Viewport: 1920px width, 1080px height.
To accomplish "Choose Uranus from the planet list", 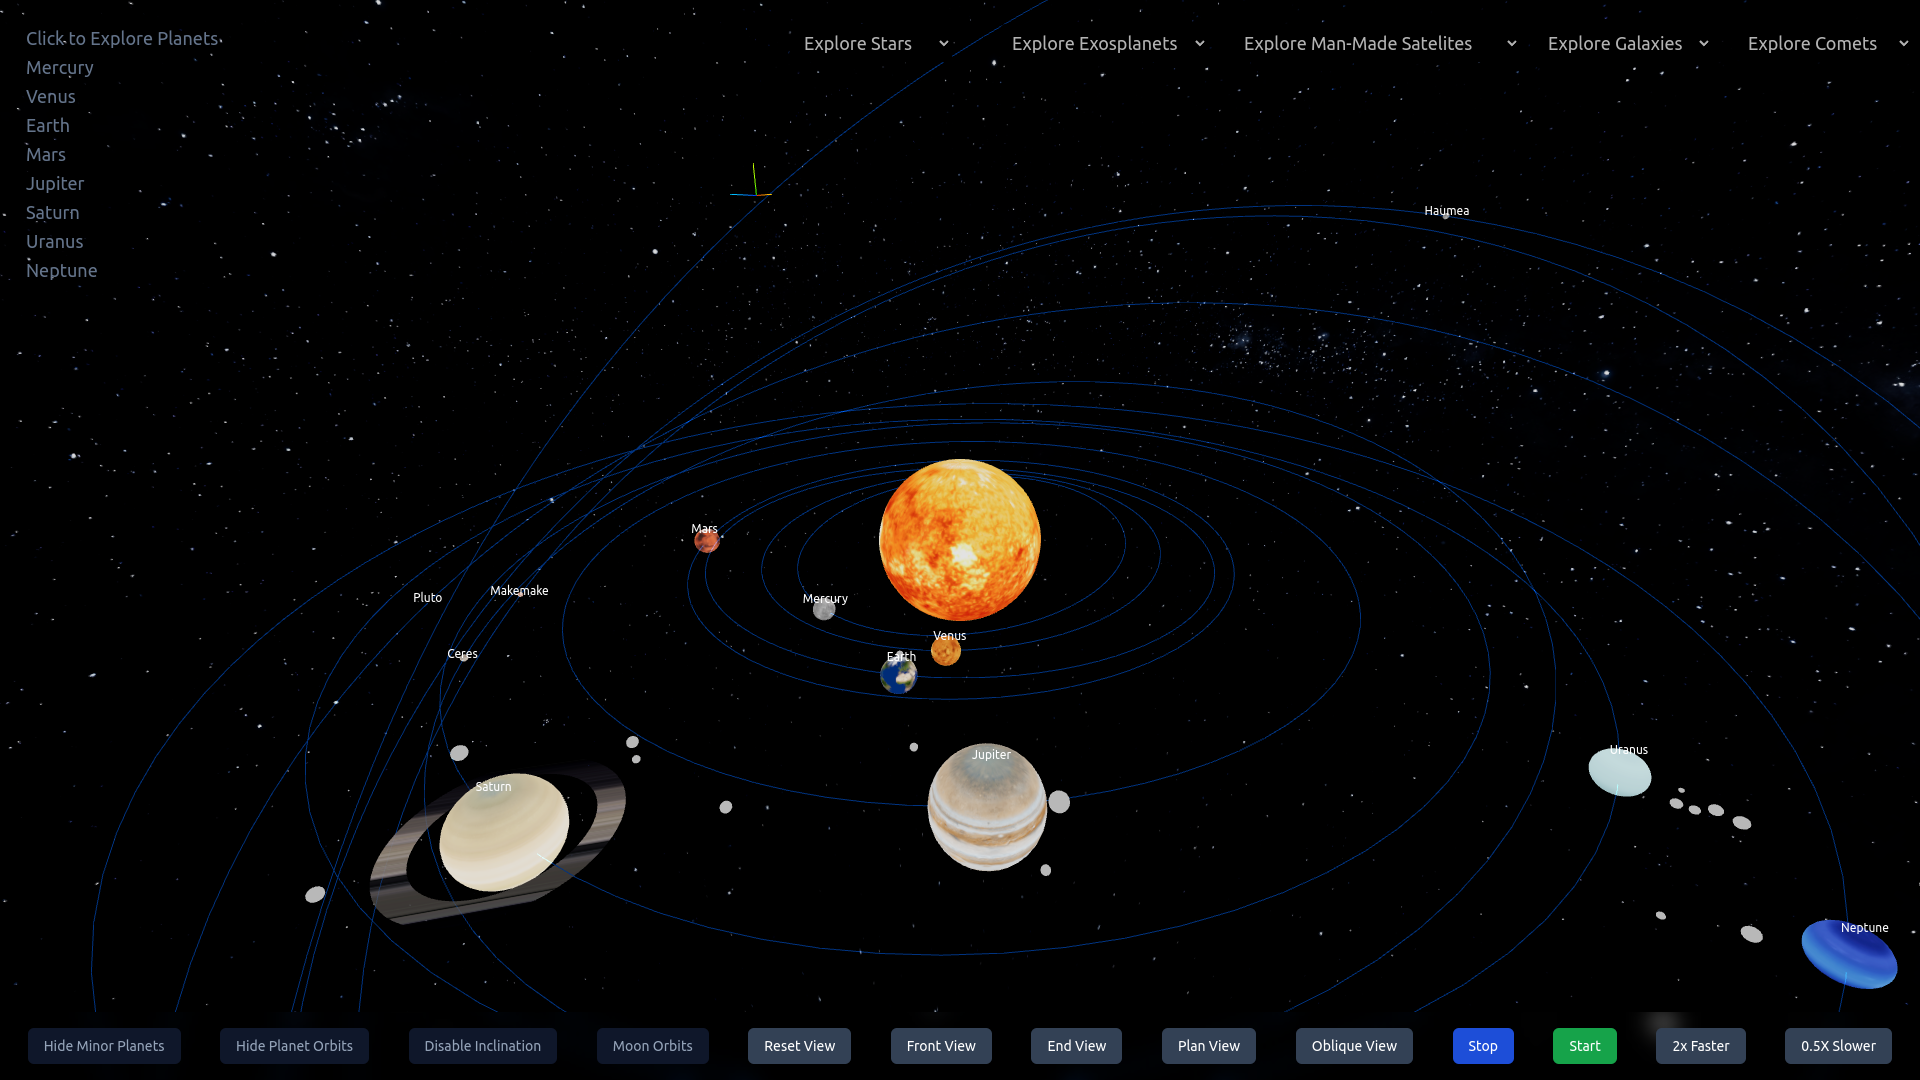I will point(55,242).
